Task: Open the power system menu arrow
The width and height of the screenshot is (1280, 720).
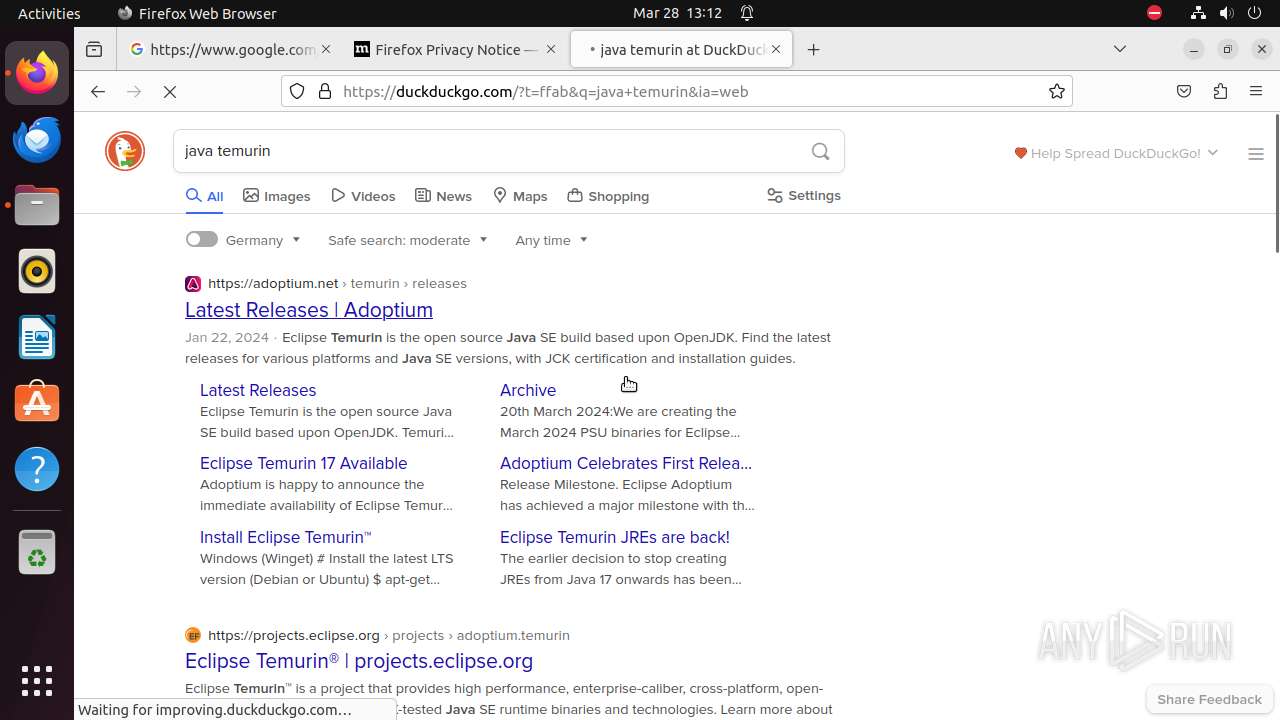Action: click(x=1254, y=13)
